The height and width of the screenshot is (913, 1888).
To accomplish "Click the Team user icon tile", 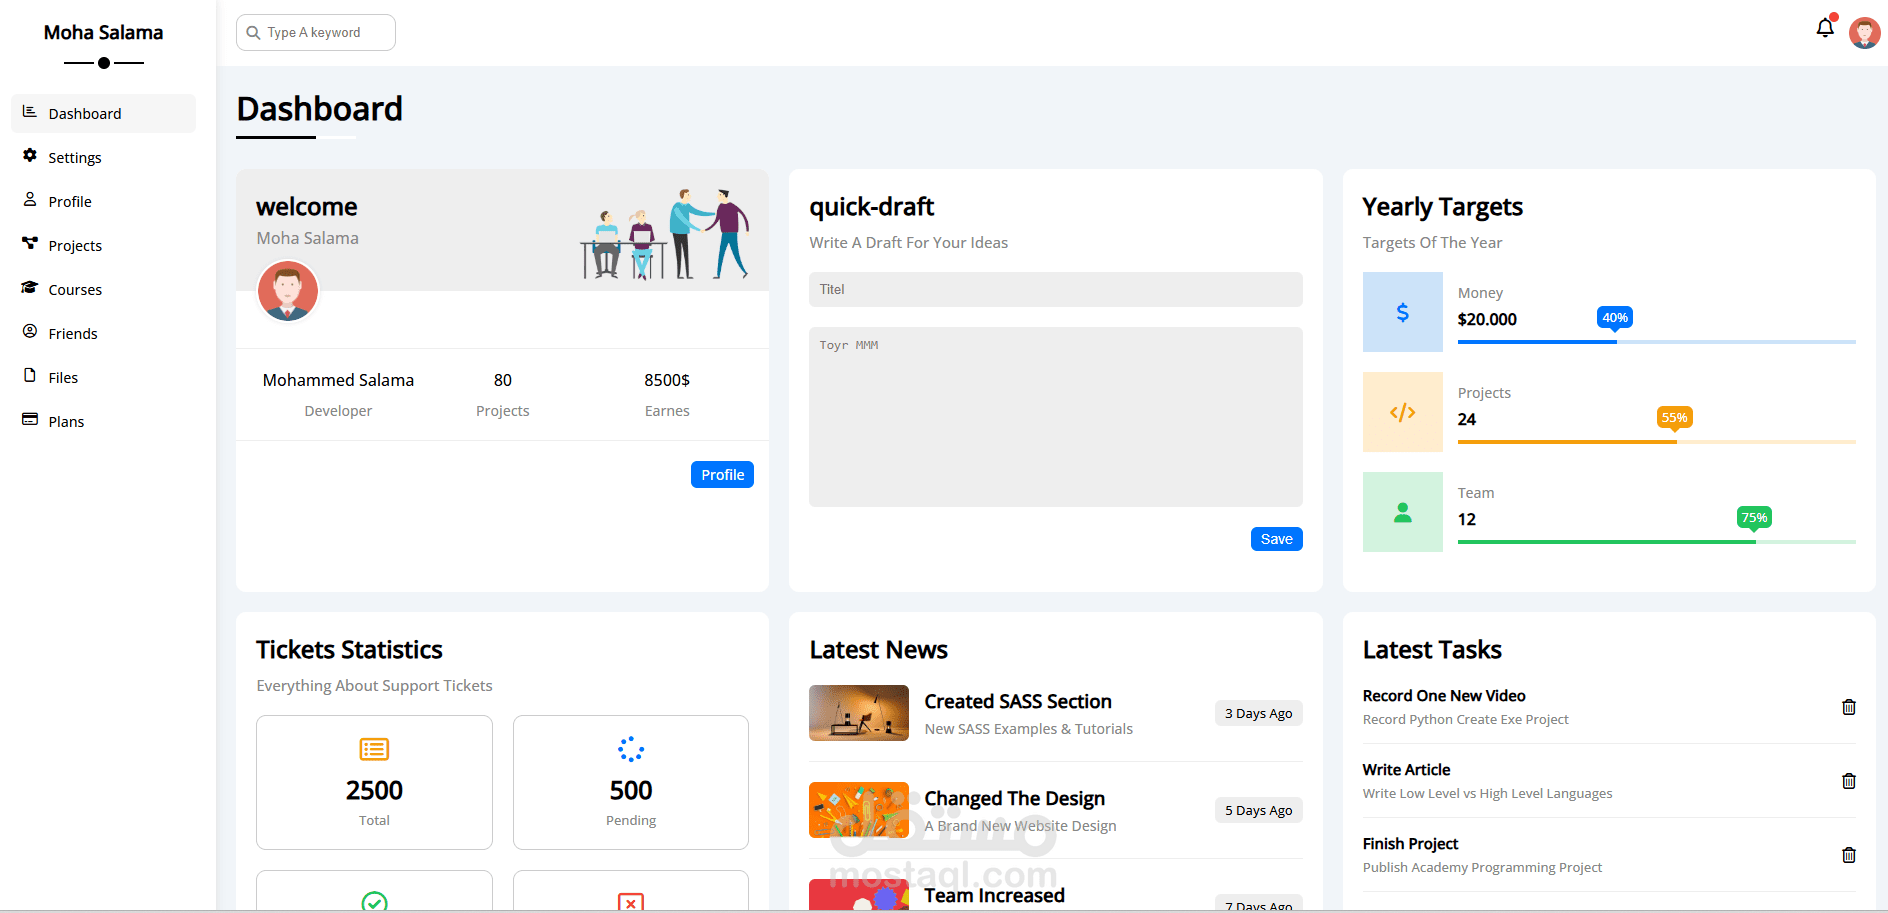I will click(1402, 512).
